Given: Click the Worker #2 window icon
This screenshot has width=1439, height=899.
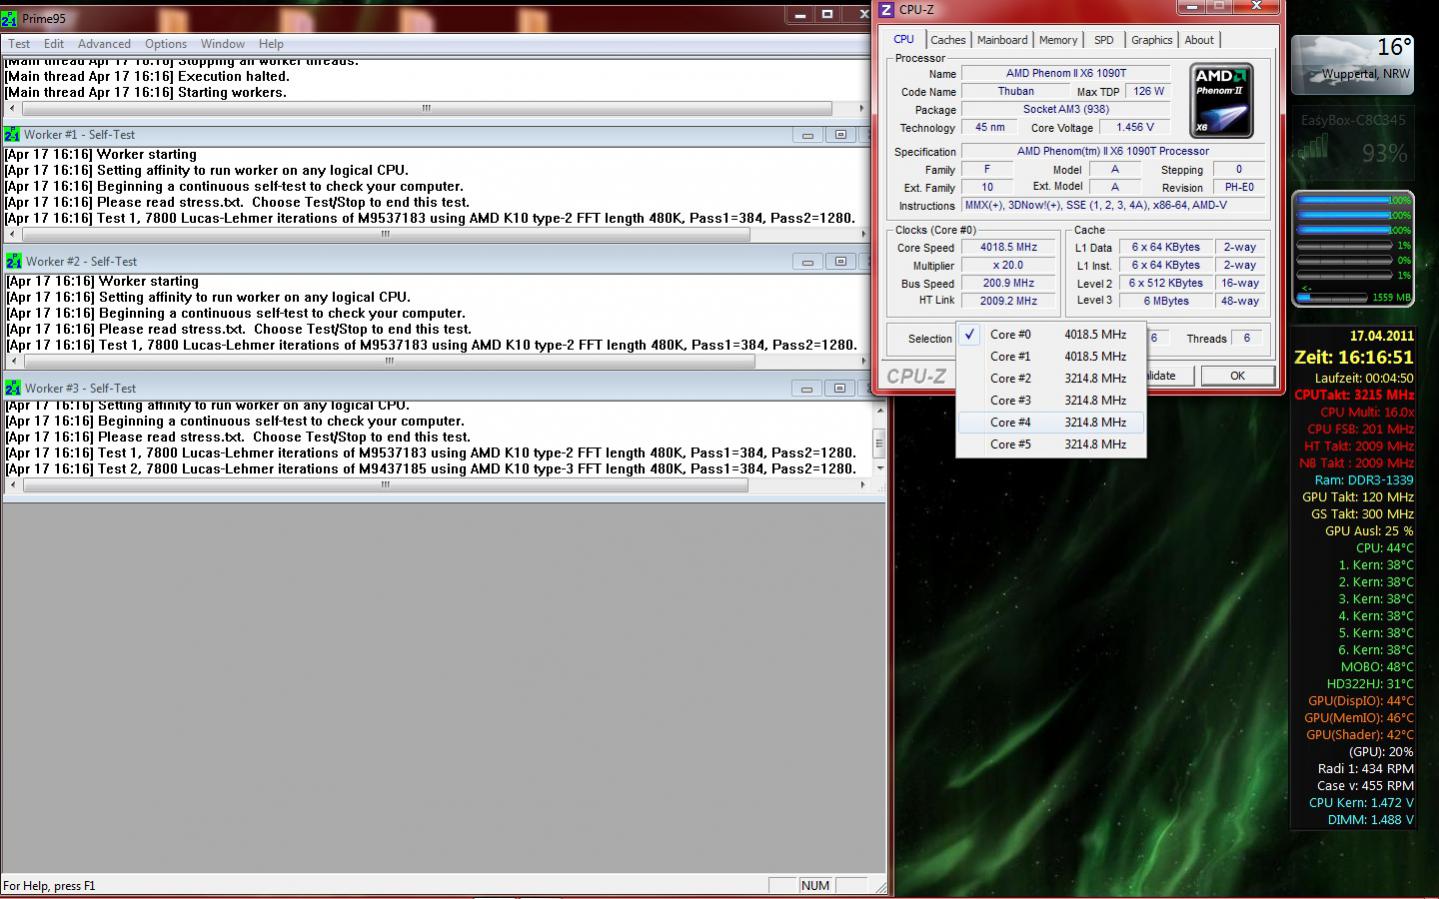Looking at the screenshot, I should click(13, 261).
